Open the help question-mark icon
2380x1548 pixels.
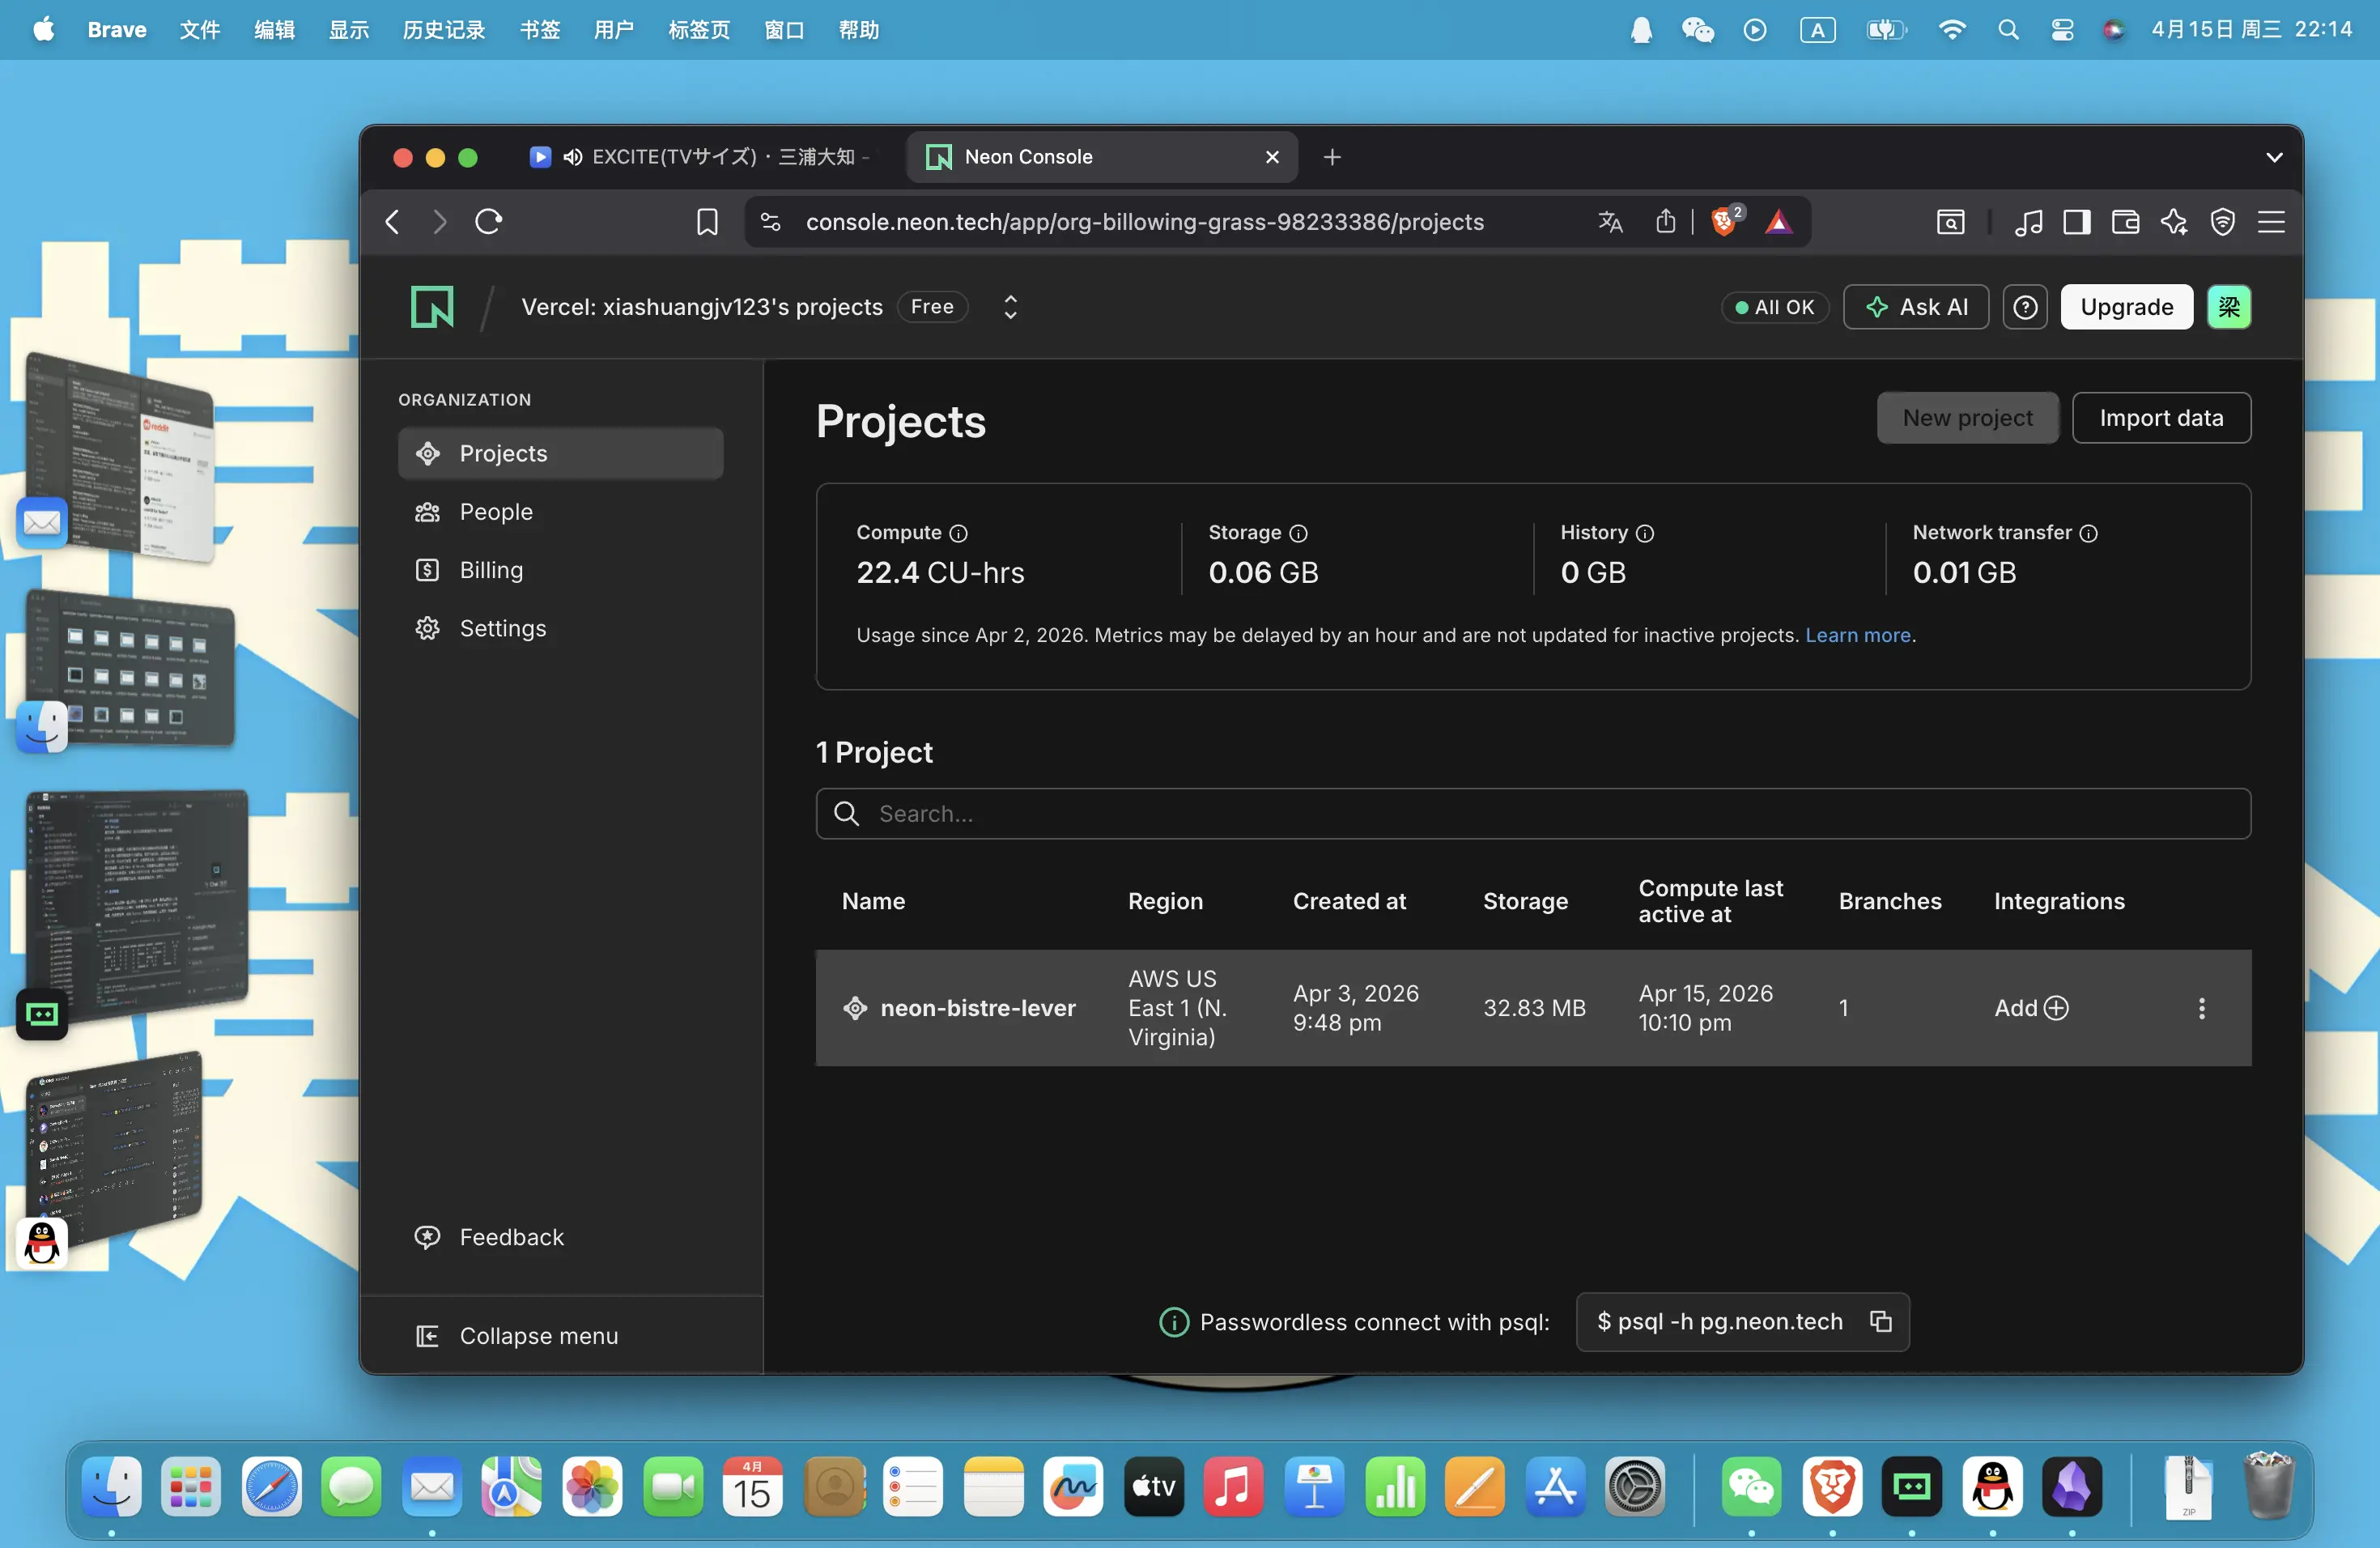pos(2025,307)
